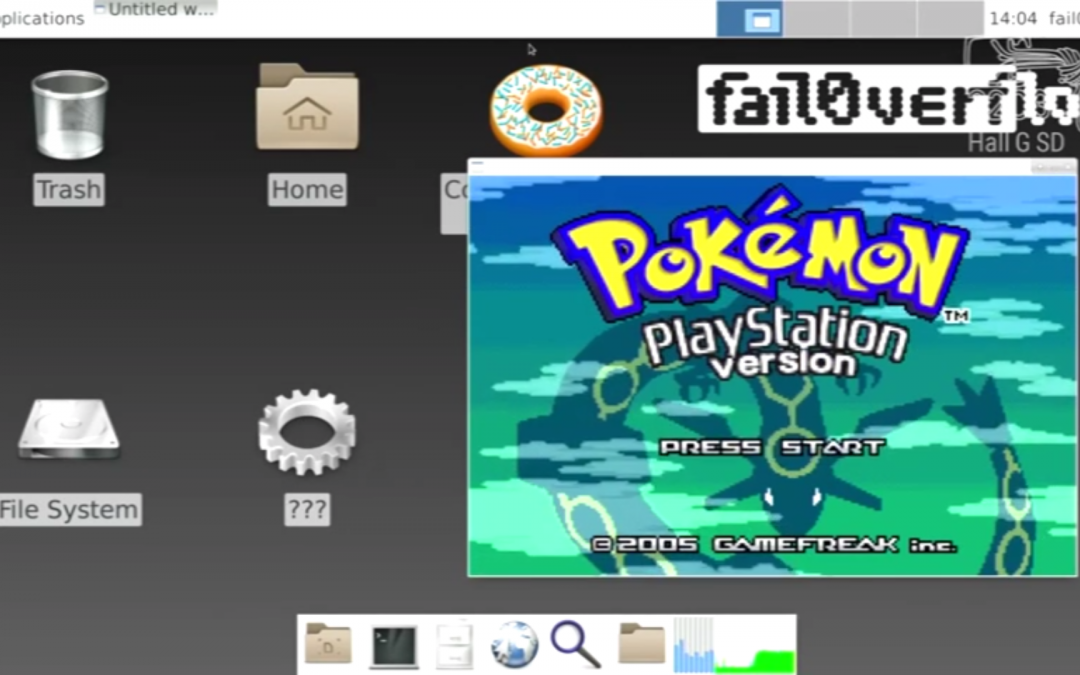Click PRESS START in the Pokémon window

(772, 447)
